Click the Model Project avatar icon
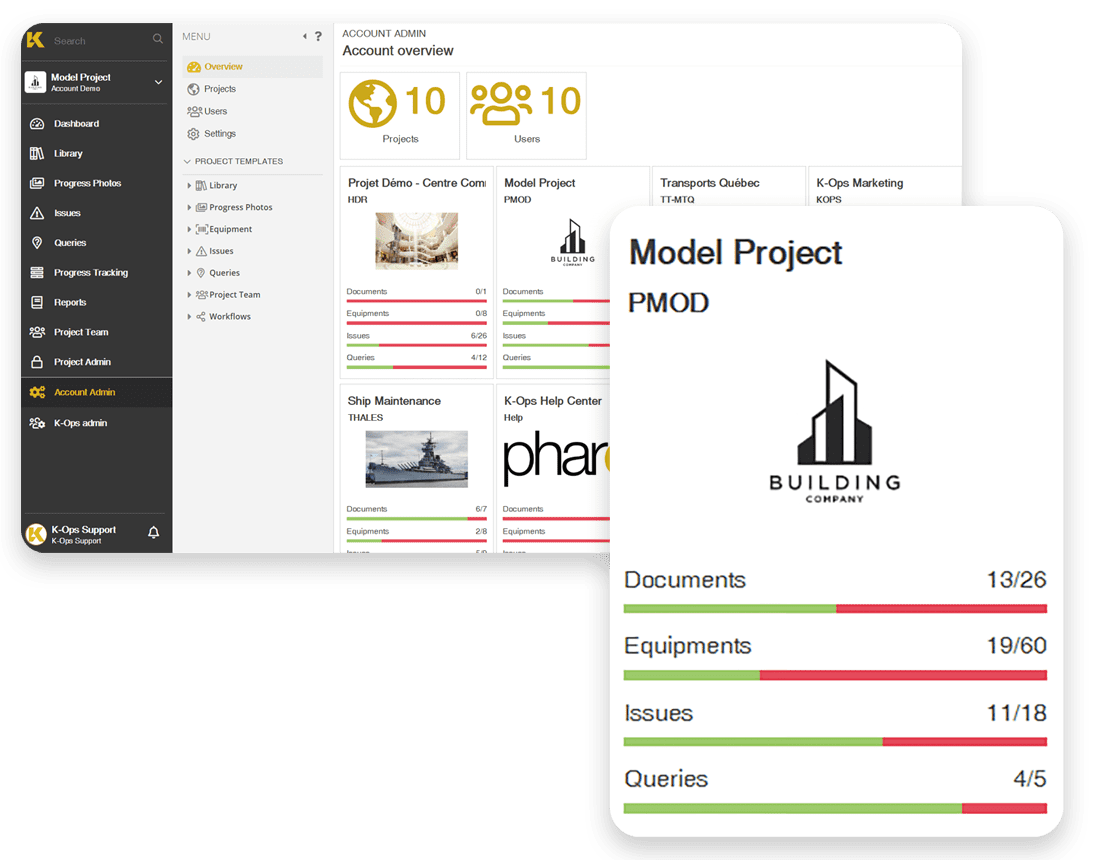1097x860 pixels. point(35,82)
